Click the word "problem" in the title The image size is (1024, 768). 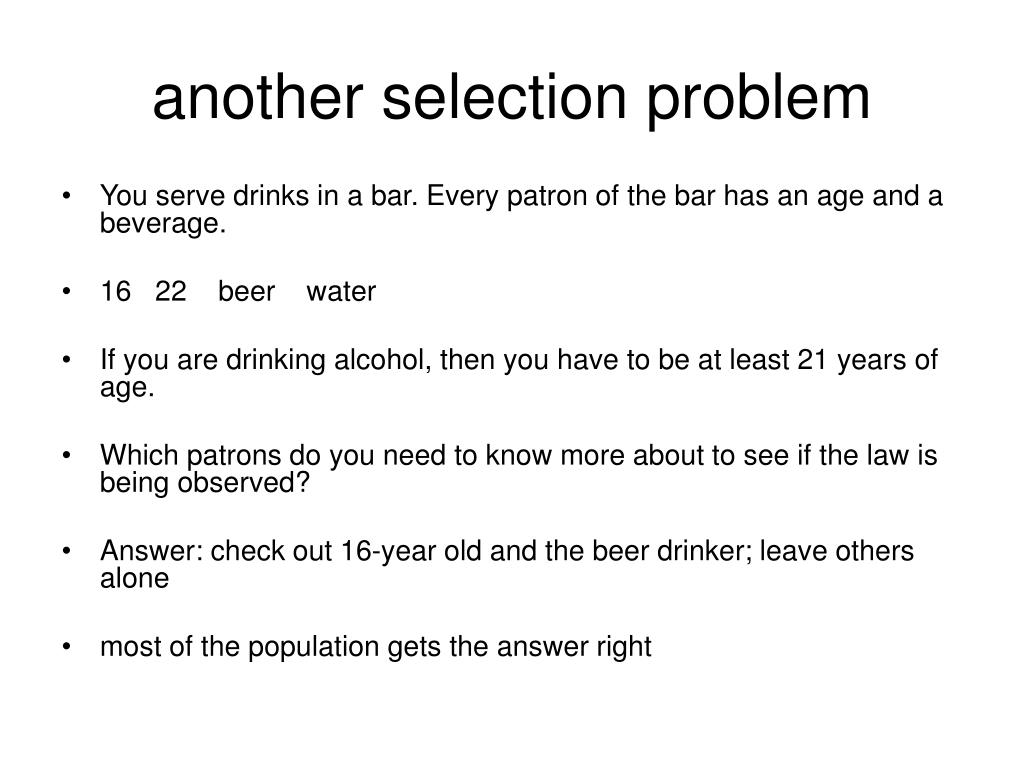[x=759, y=102]
